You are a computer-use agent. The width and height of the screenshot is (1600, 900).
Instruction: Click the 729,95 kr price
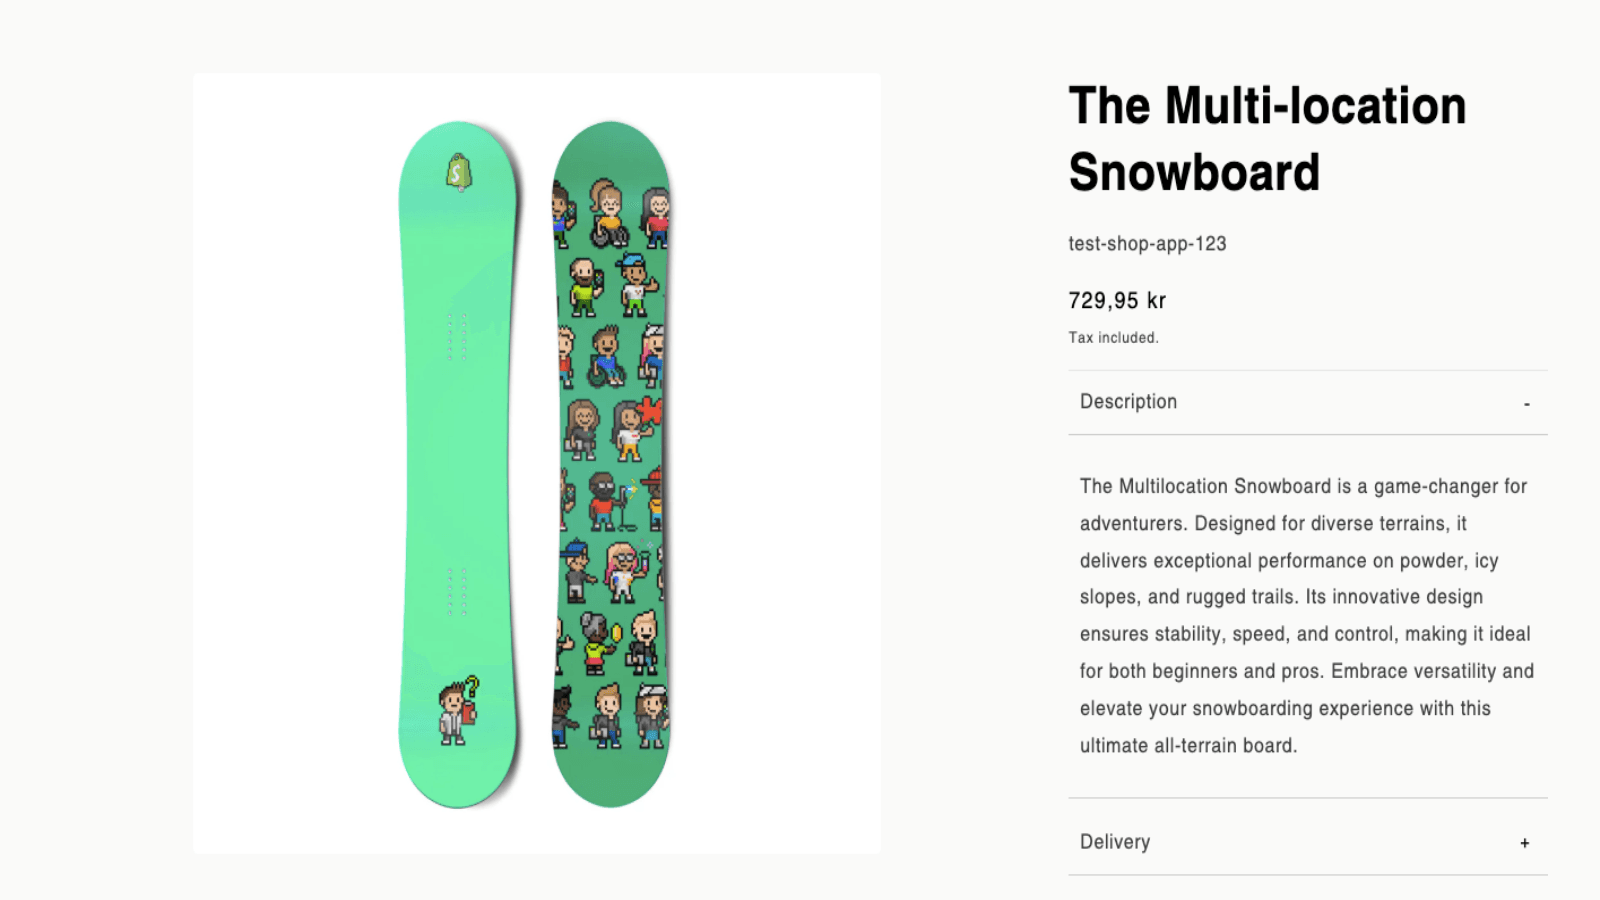click(x=1117, y=301)
